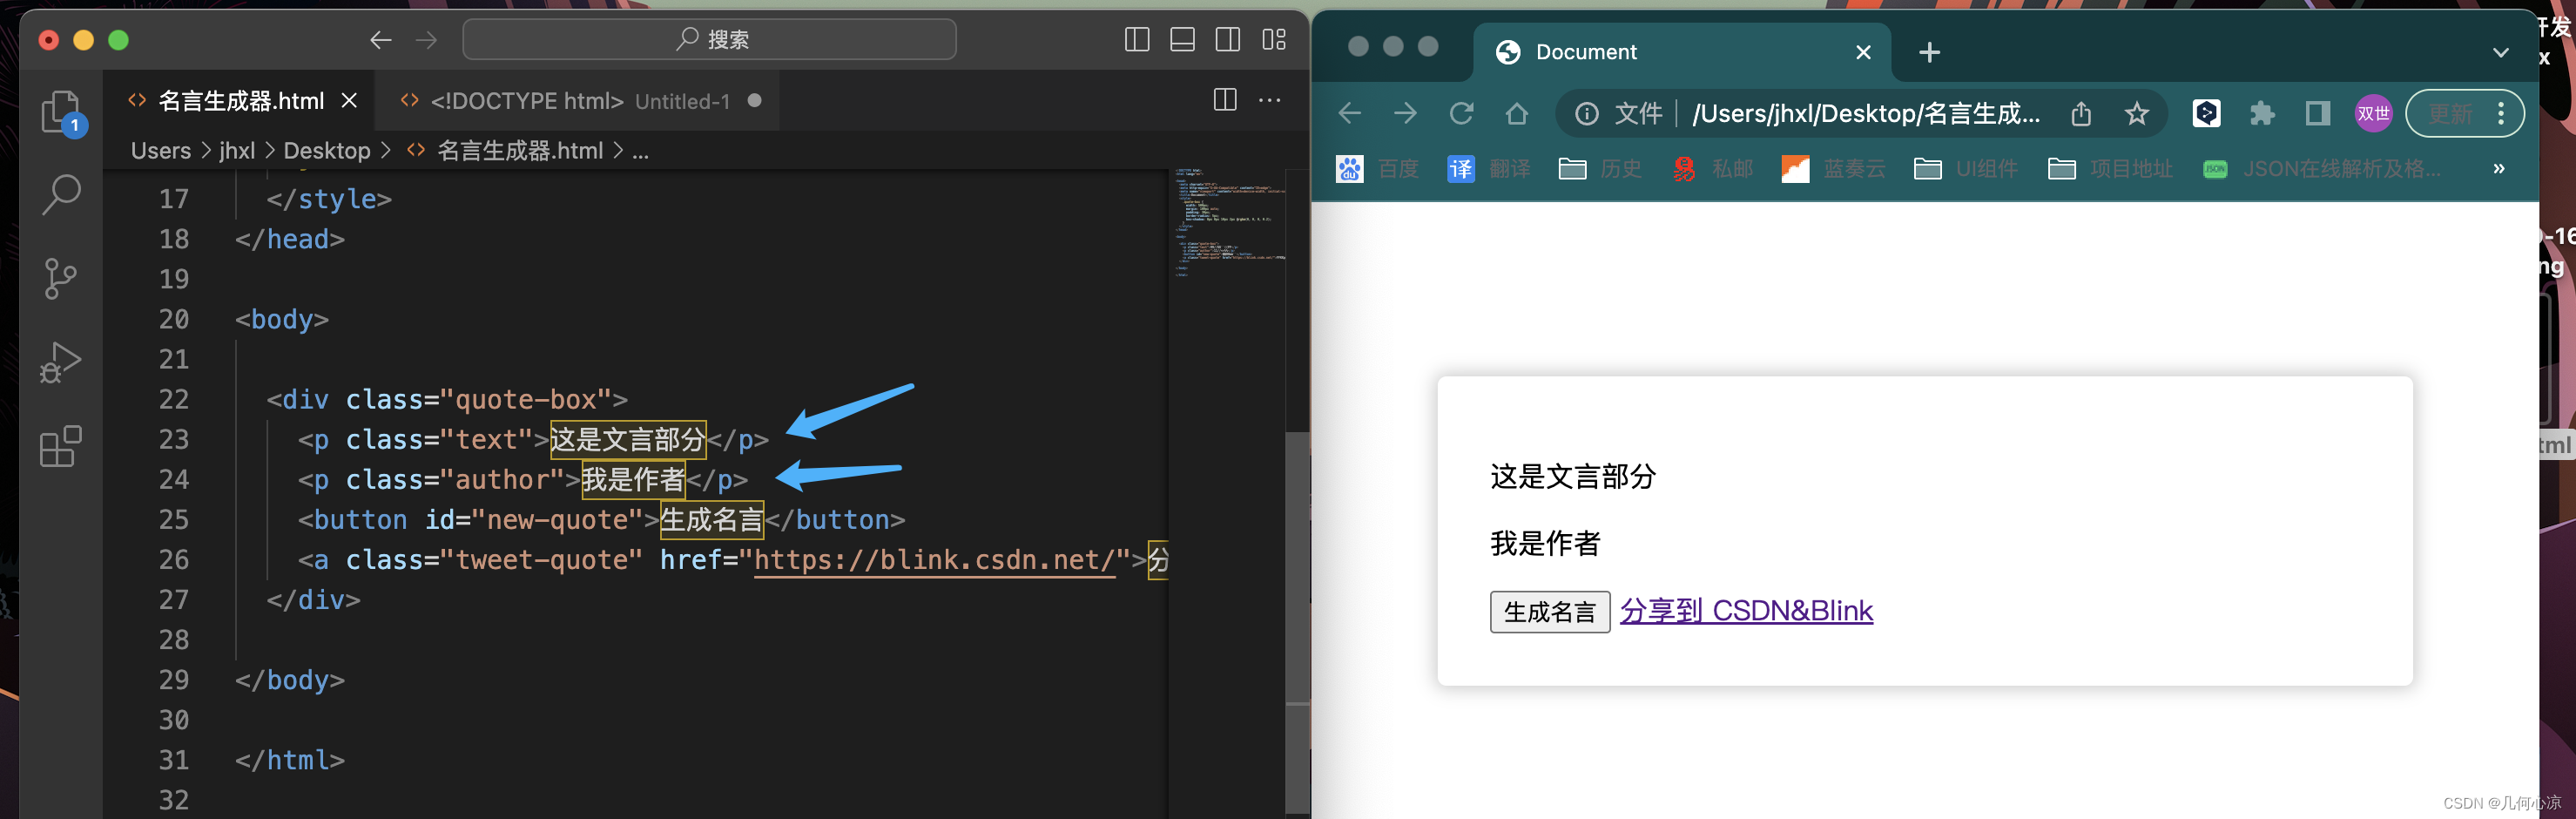2576x819 pixels.
Task: View site information icon in address bar
Action: click(1587, 114)
